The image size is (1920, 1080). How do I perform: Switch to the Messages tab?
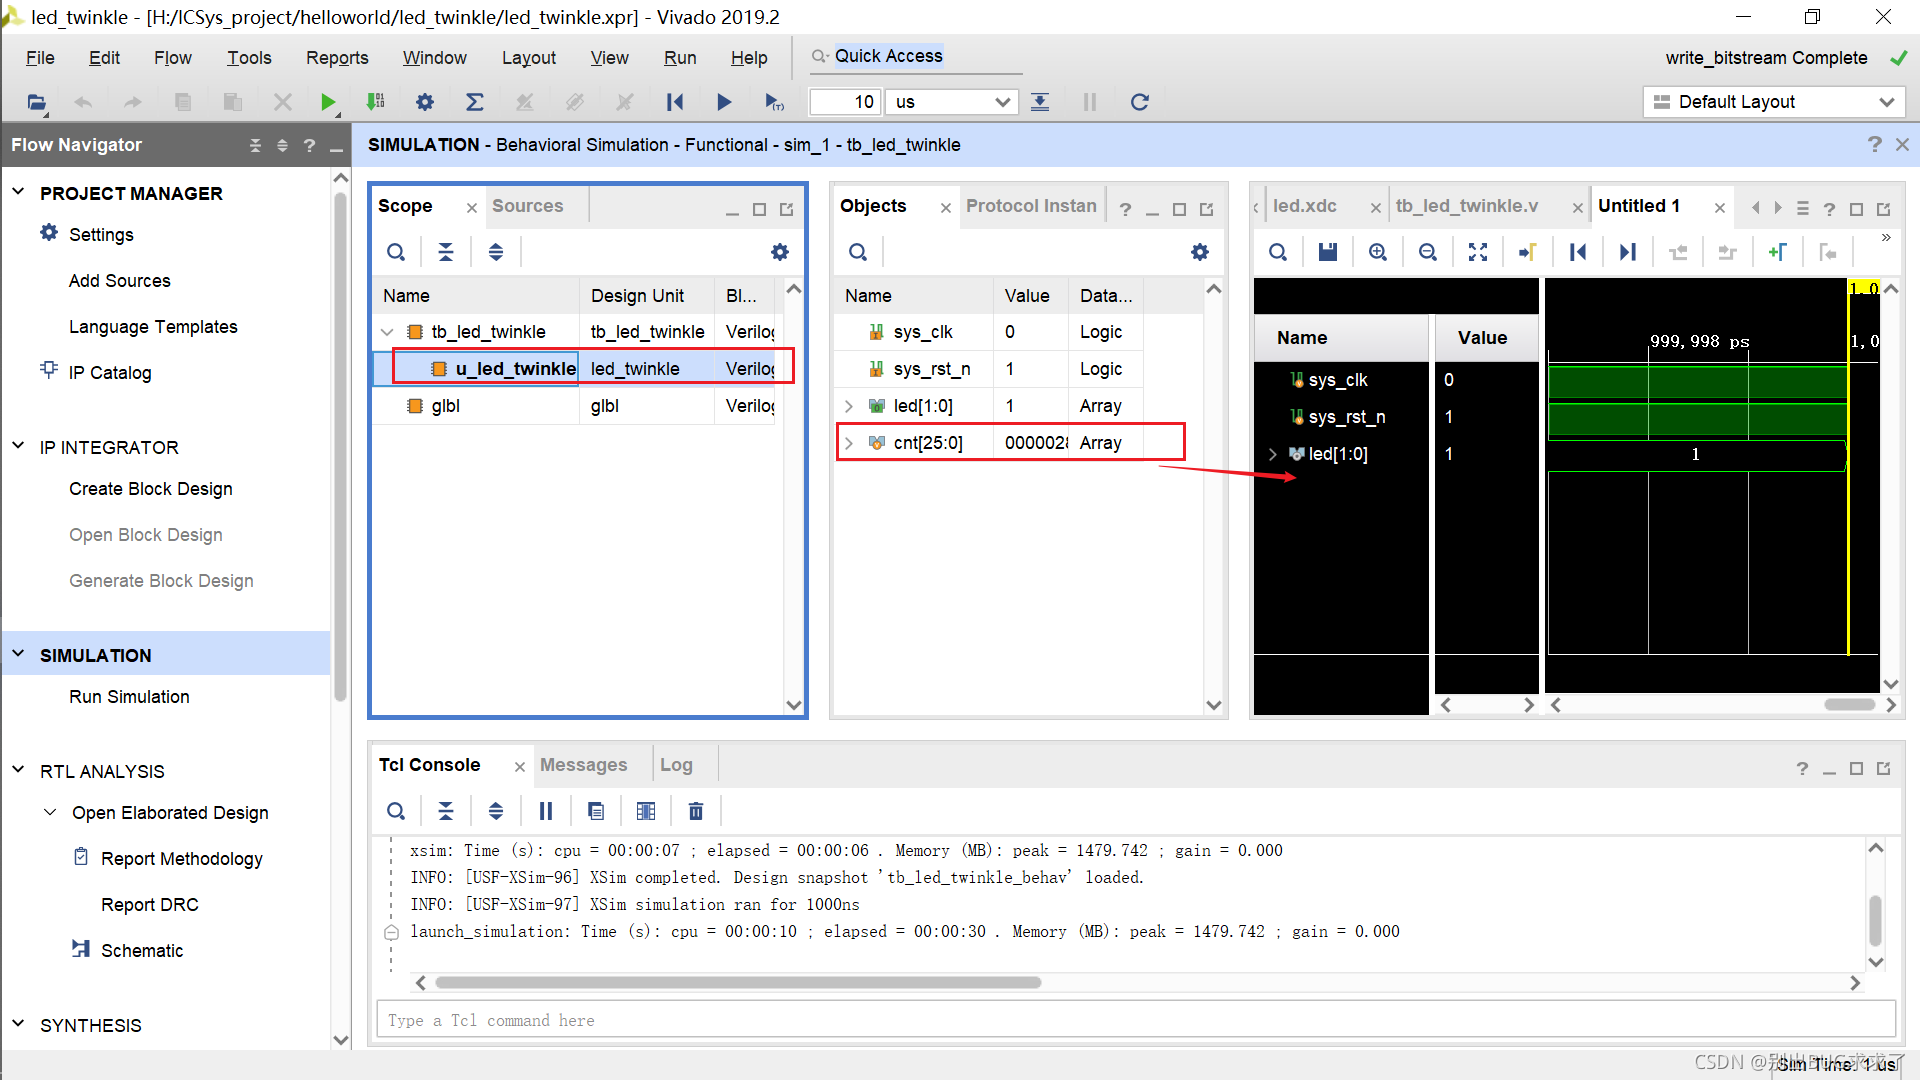click(583, 765)
